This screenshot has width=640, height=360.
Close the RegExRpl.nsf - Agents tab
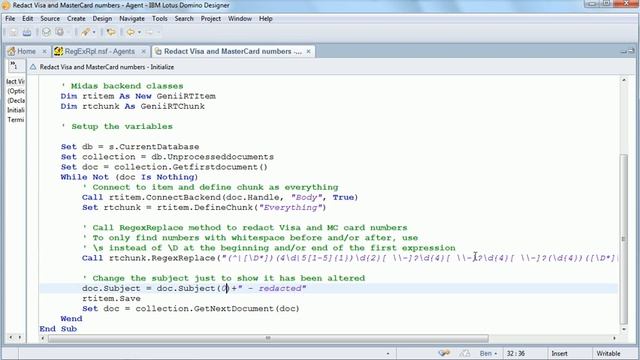pyautogui.click(x=143, y=51)
